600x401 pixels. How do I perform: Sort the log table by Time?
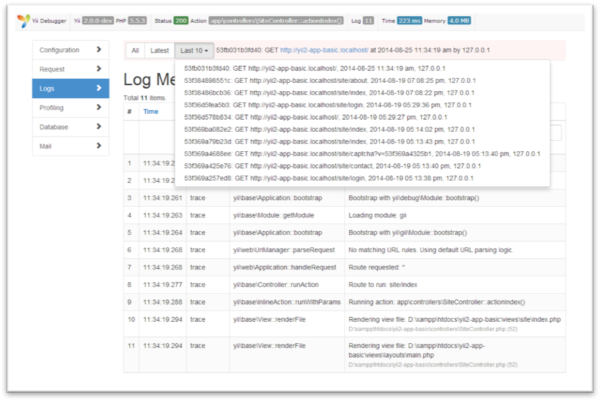tap(151, 112)
